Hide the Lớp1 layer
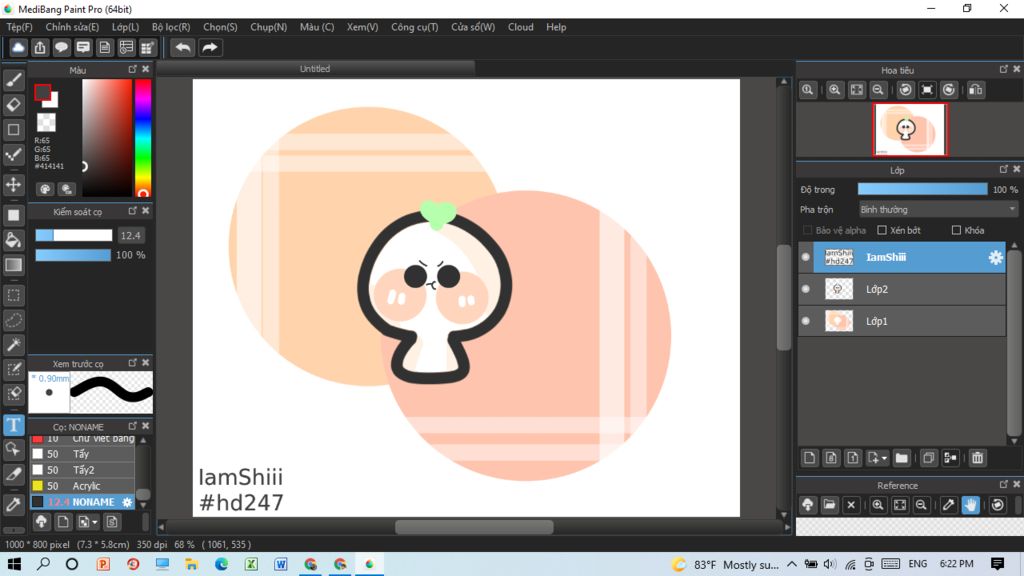 point(806,321)
